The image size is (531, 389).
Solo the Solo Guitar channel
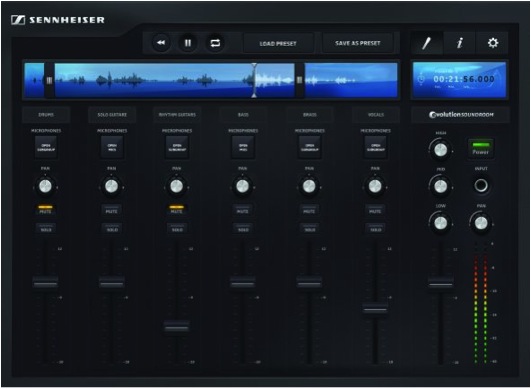coord(112,228)
